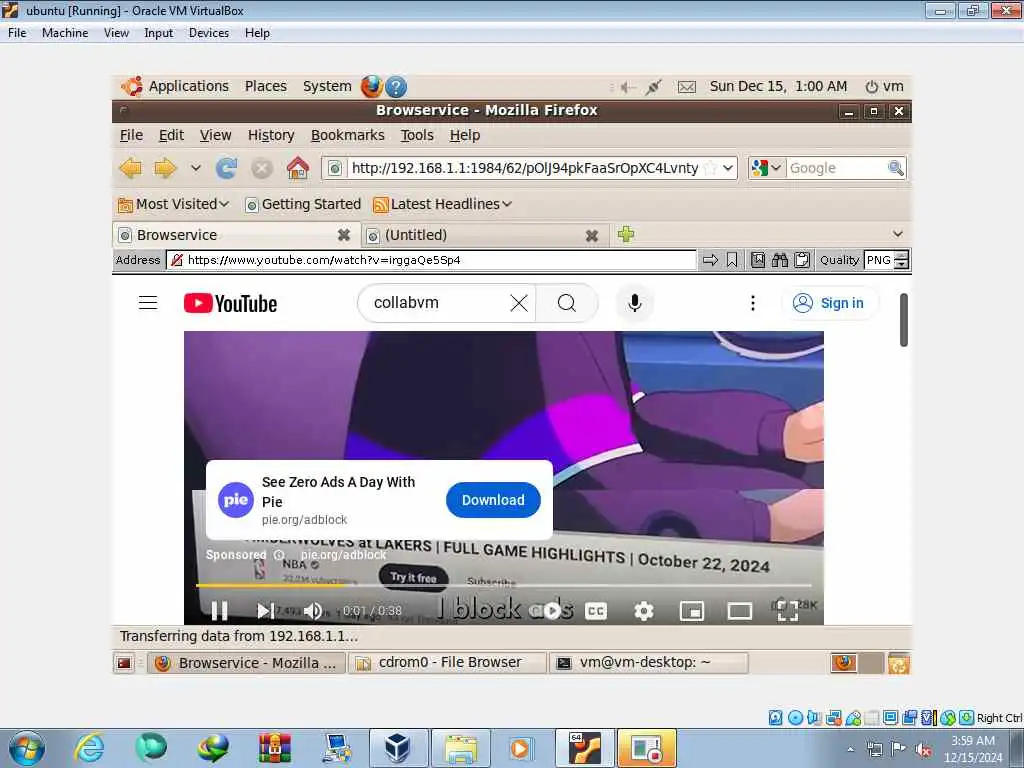1024x768 pixels.
Task: Click the voice search microphone
Action: [x=634, y=303]
